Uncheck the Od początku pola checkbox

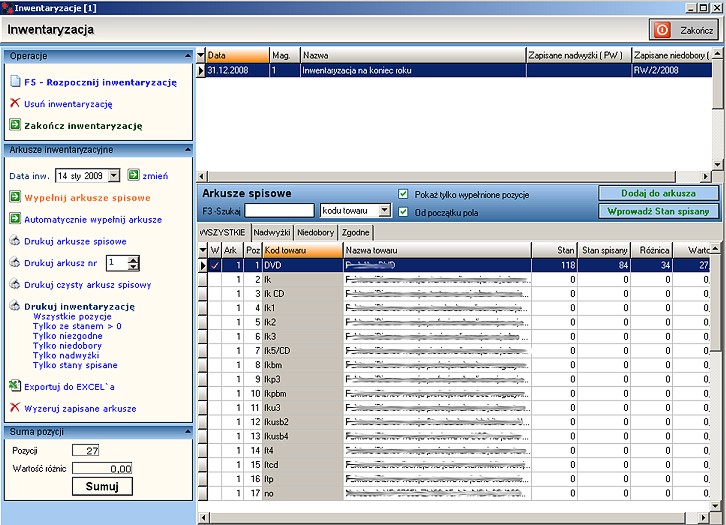403,211
